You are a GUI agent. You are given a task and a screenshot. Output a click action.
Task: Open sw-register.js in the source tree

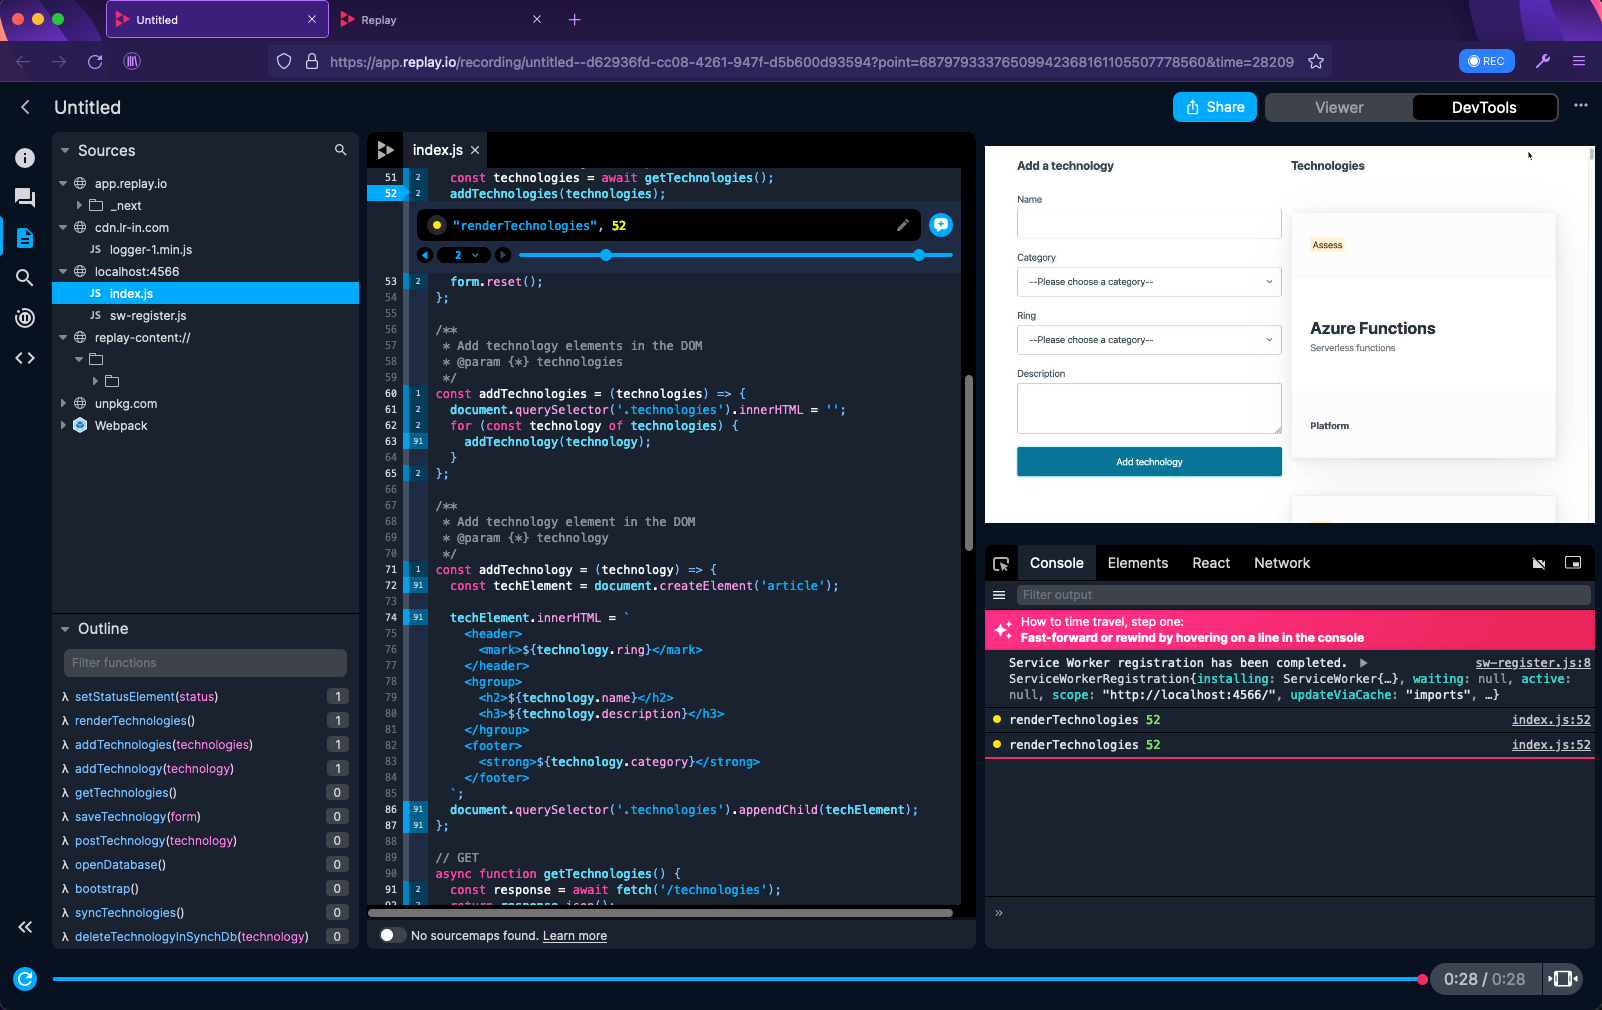(x=148, y=316)
